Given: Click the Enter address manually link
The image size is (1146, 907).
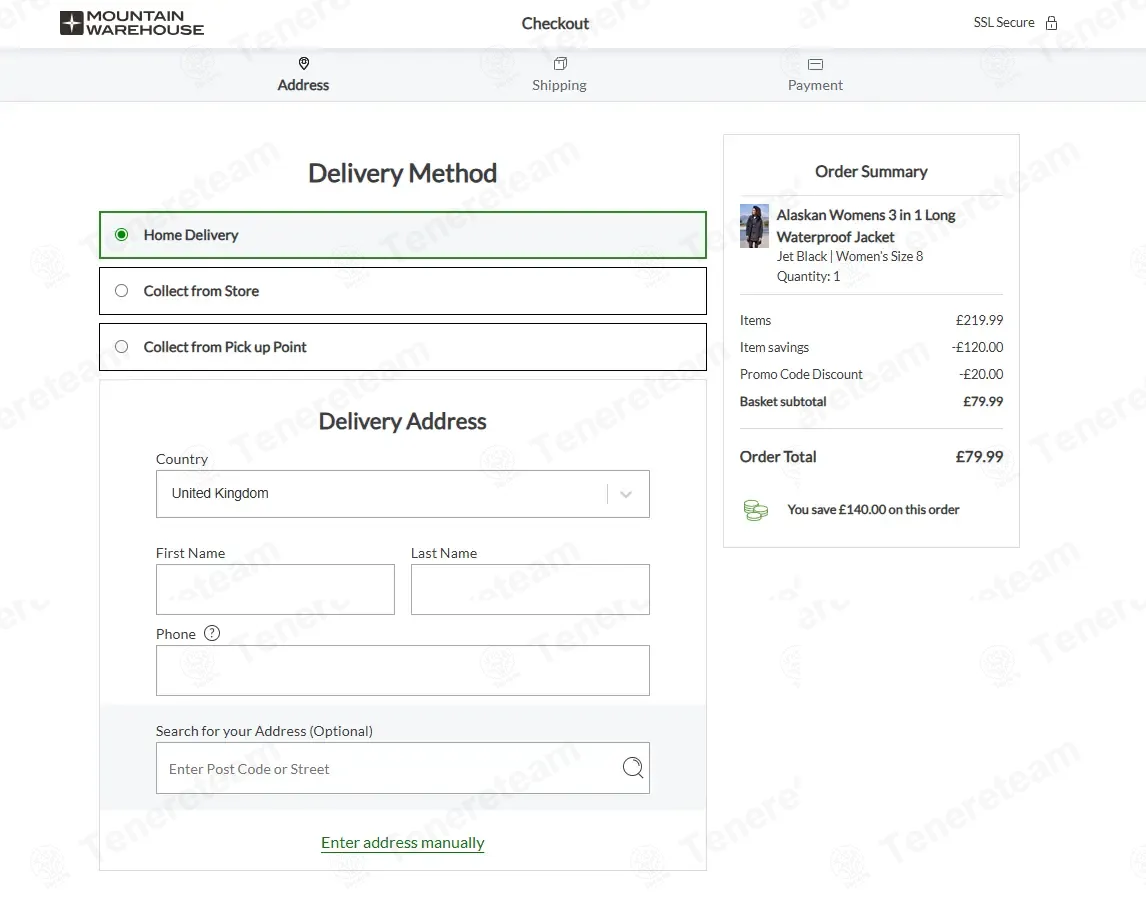Looking at the screenshot, I should coord(402,843).
